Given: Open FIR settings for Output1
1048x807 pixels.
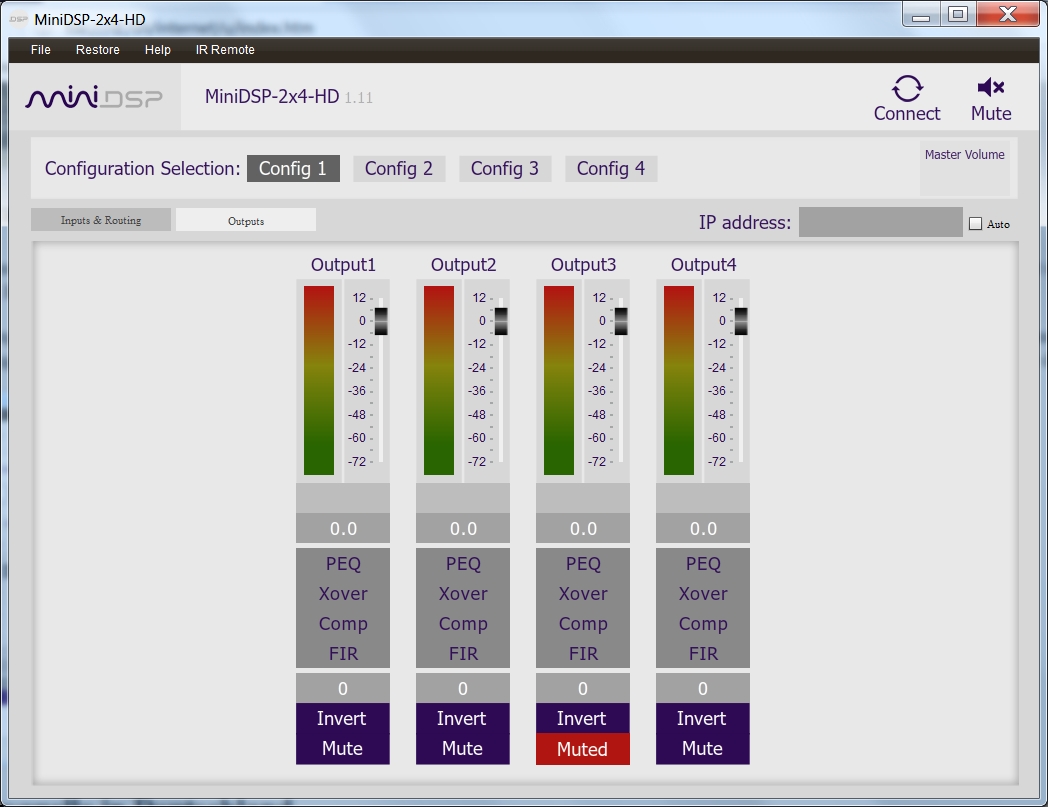Looking at the screenshot, I should tap(343, 653).
